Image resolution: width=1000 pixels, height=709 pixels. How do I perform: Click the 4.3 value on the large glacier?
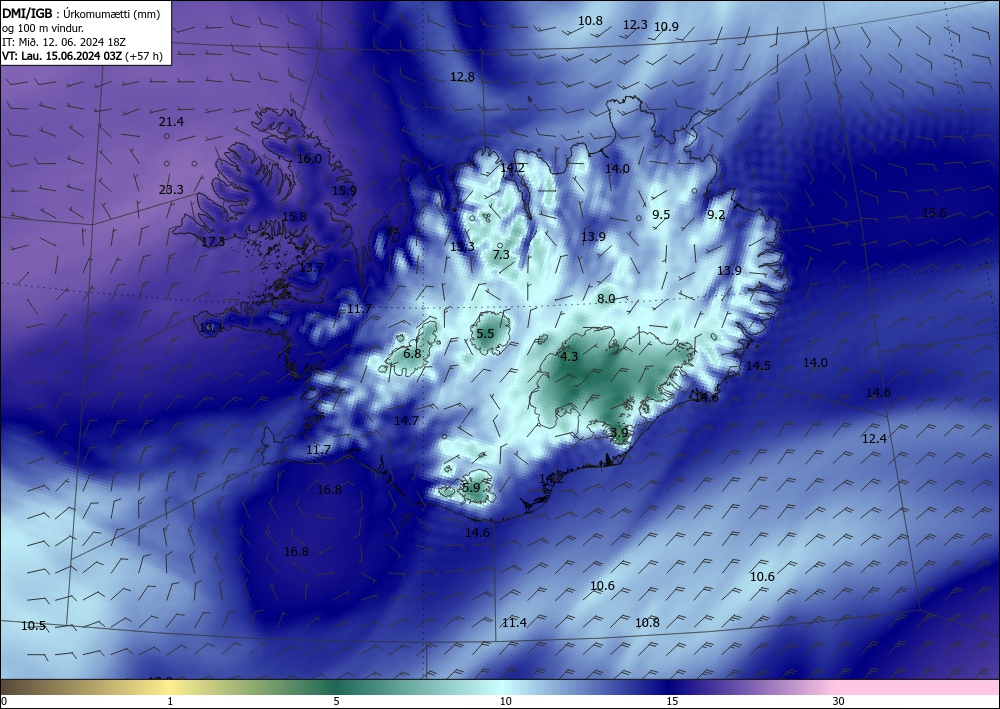point(569,356)
